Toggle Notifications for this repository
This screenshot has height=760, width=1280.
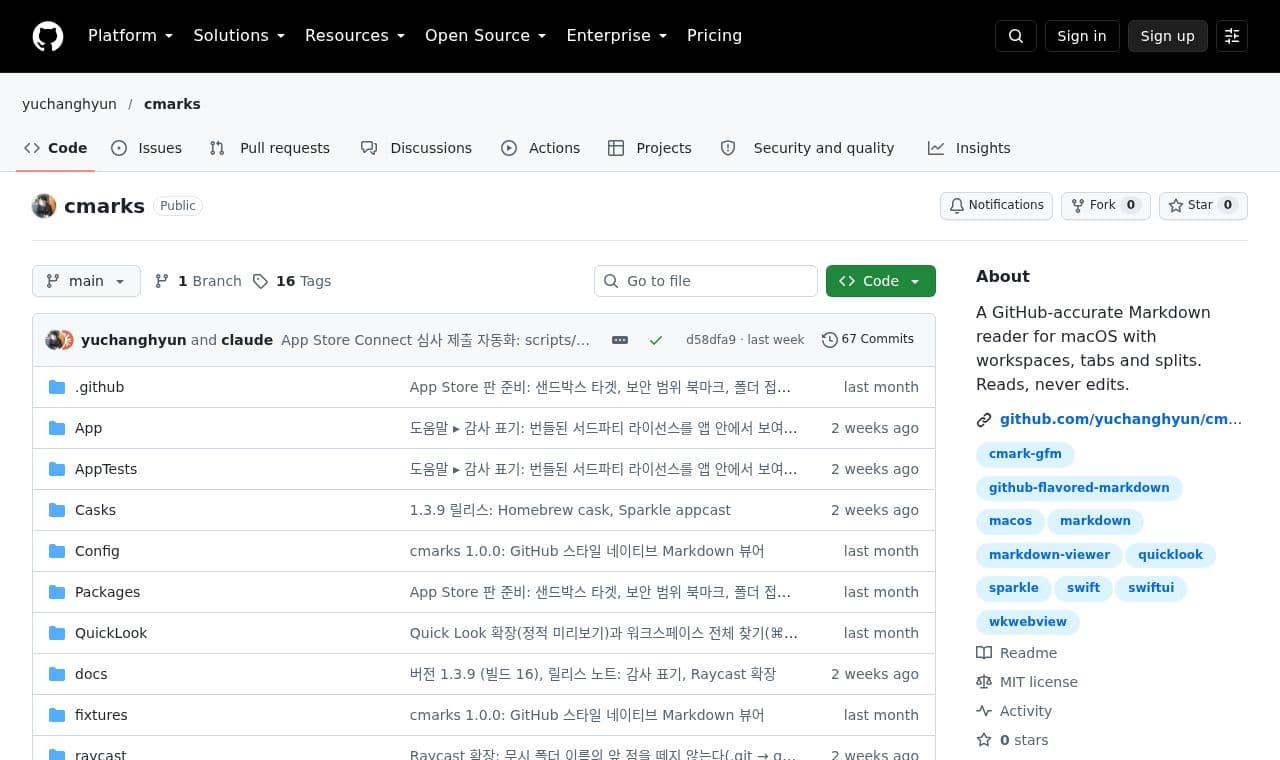click(996, 205)
